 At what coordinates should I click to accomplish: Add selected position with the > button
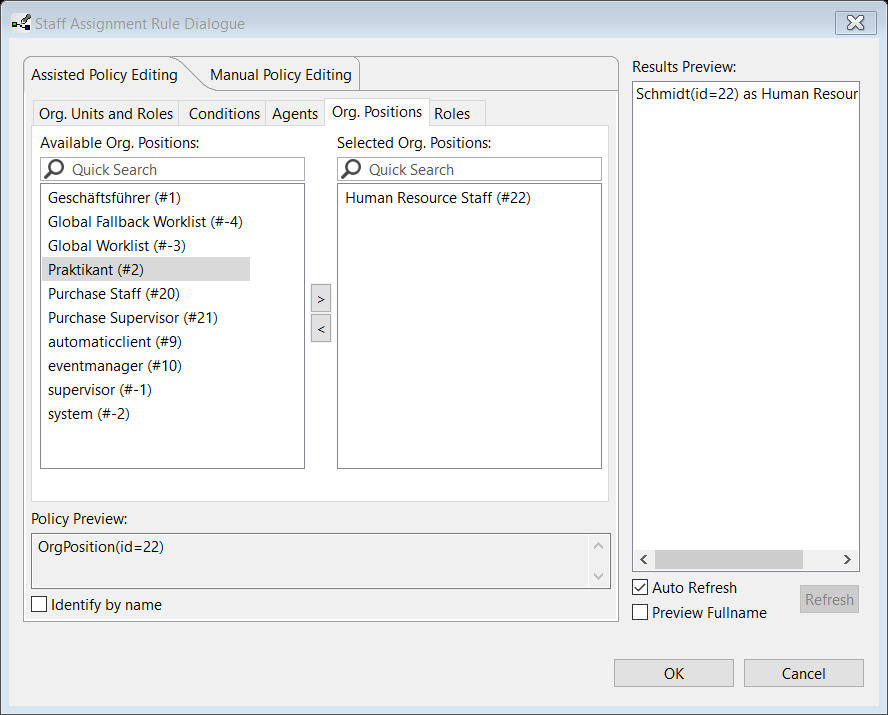point(321,298)
